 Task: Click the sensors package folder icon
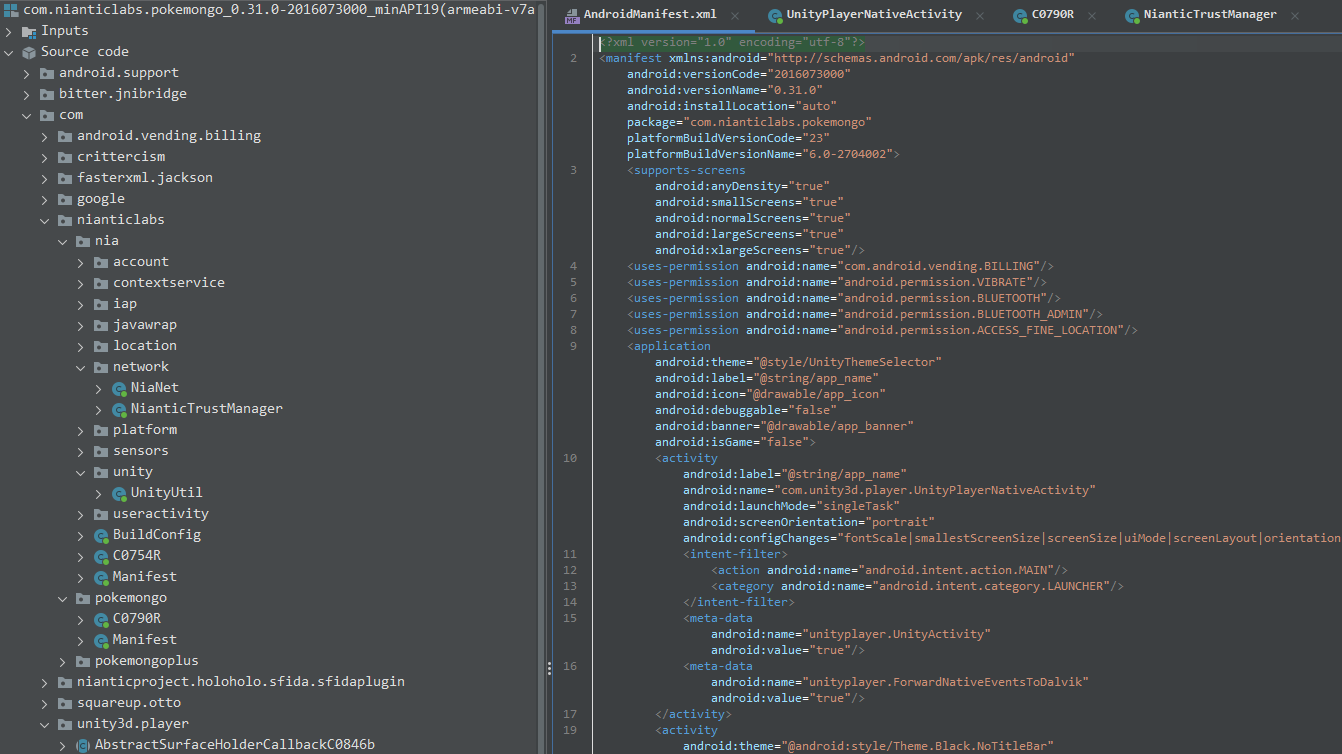101,451
